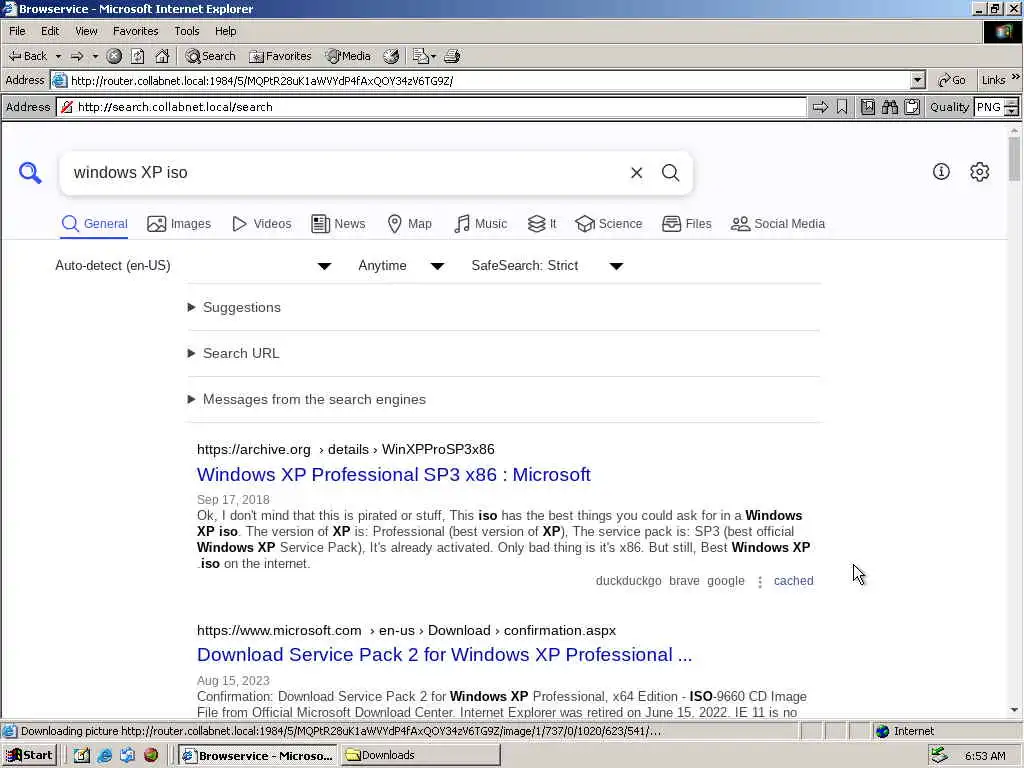Open the IE Search pane button

tap(210, 56)
